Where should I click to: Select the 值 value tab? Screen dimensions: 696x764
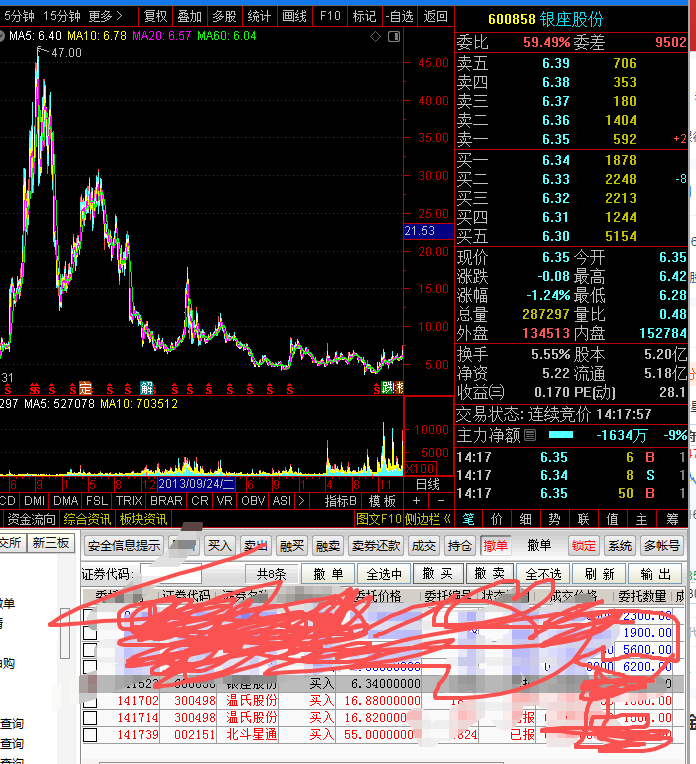point(613,519)
